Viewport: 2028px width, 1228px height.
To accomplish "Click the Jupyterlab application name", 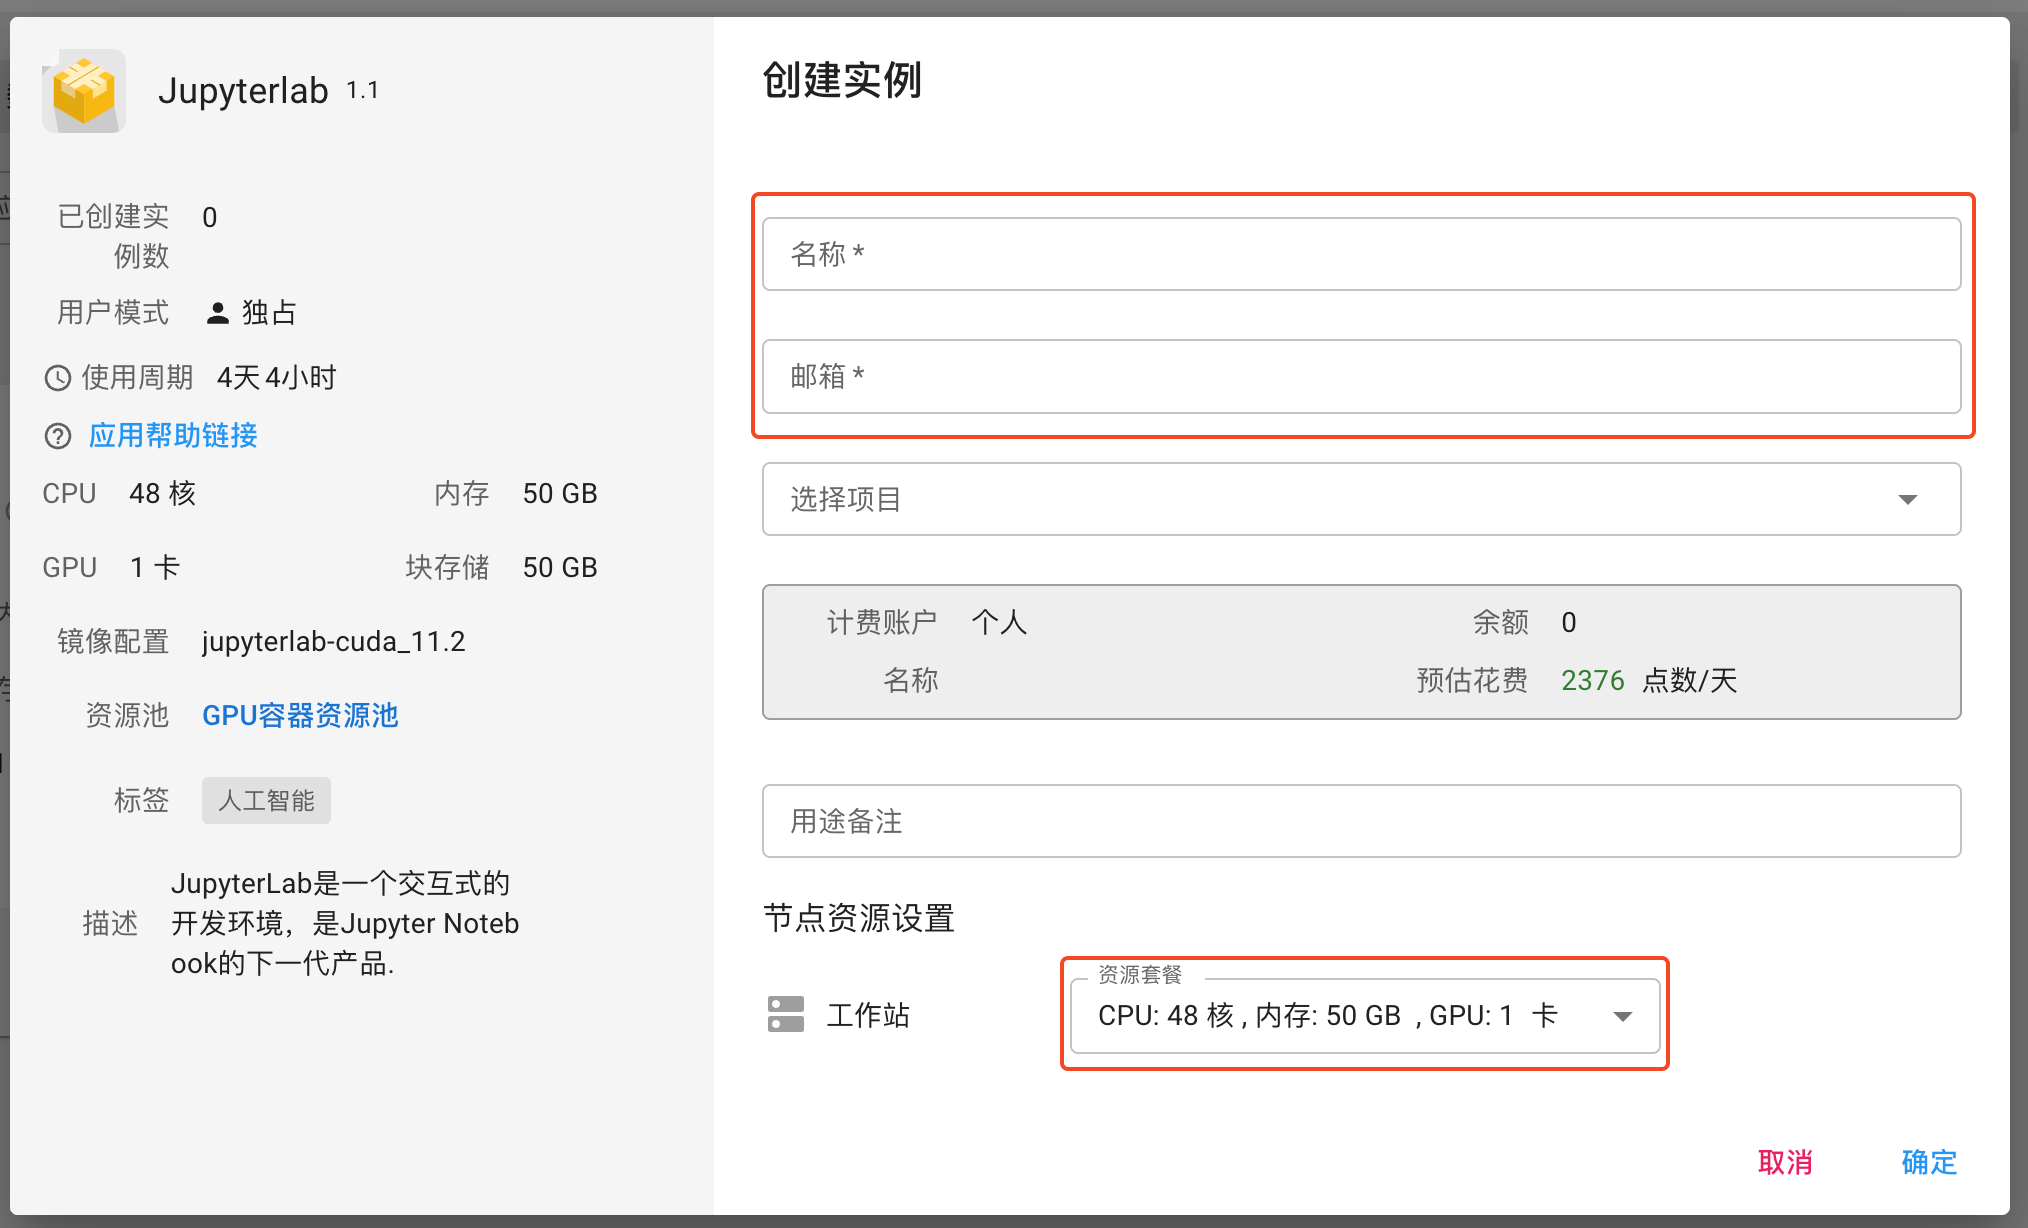I will (243, 90).
